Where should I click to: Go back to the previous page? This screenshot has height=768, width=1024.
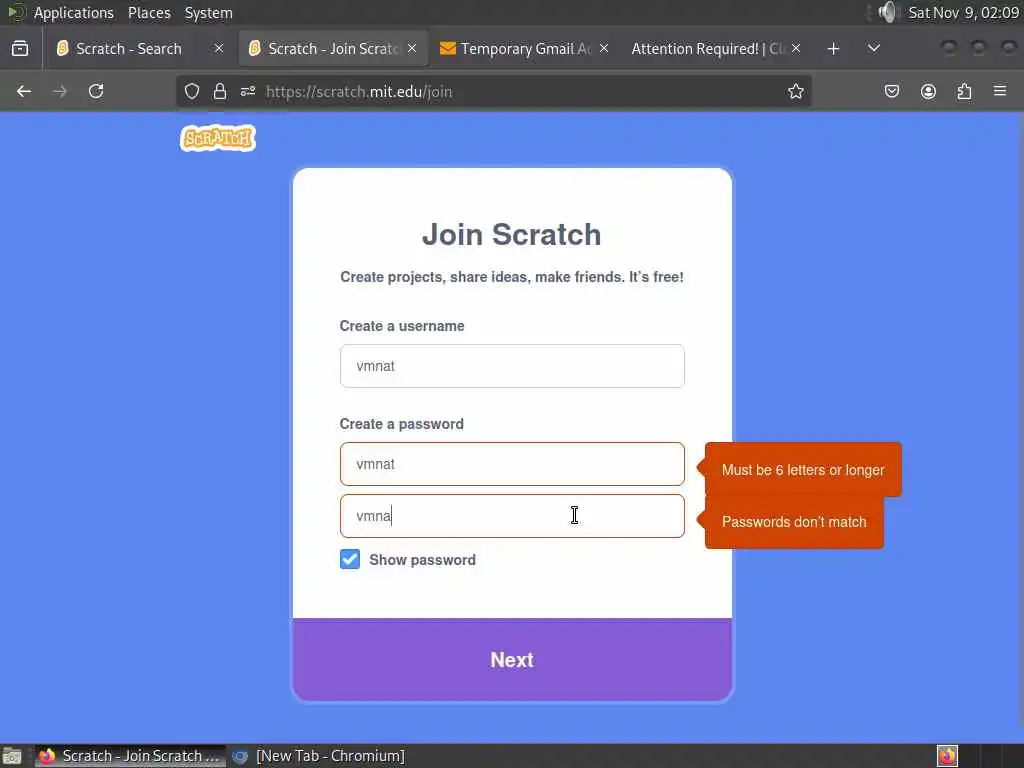[24, 91]
